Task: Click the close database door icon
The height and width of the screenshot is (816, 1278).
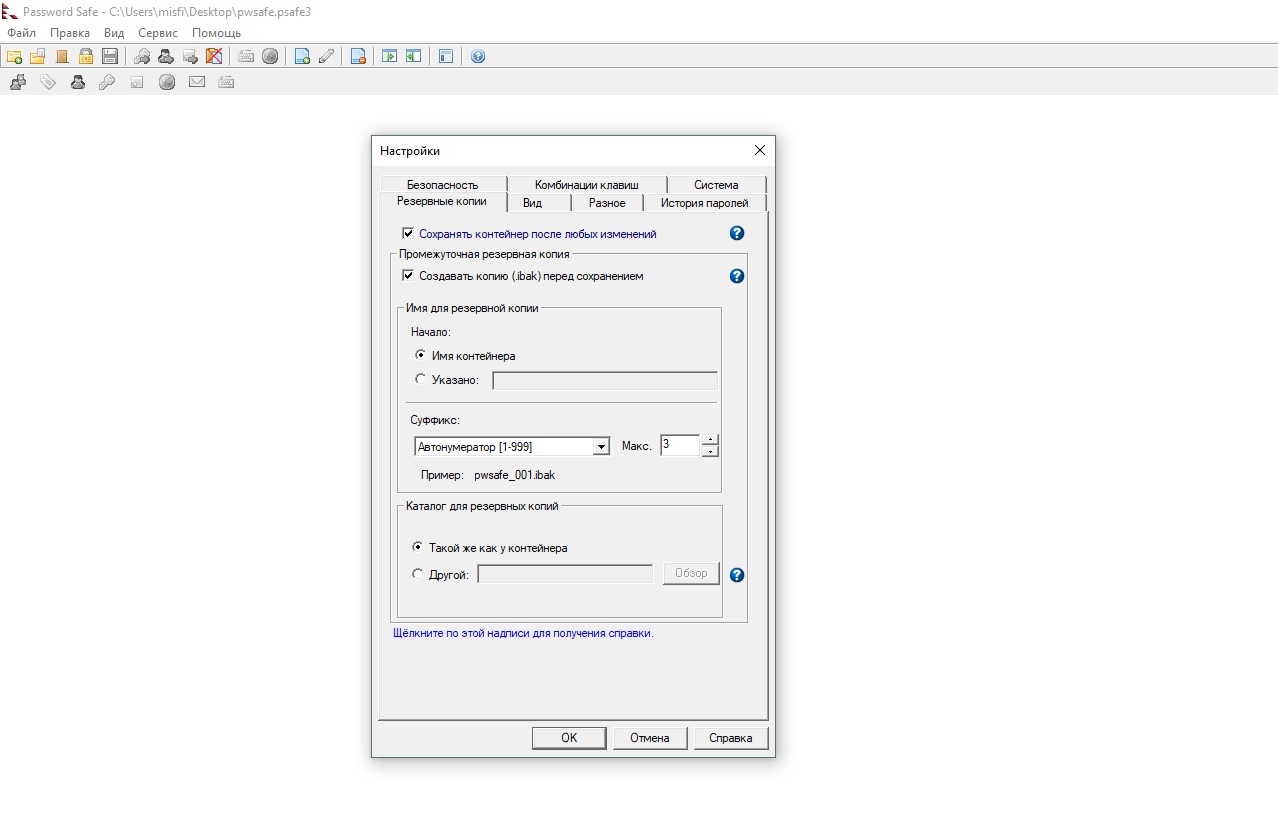Action: click(x=62, y=56)
